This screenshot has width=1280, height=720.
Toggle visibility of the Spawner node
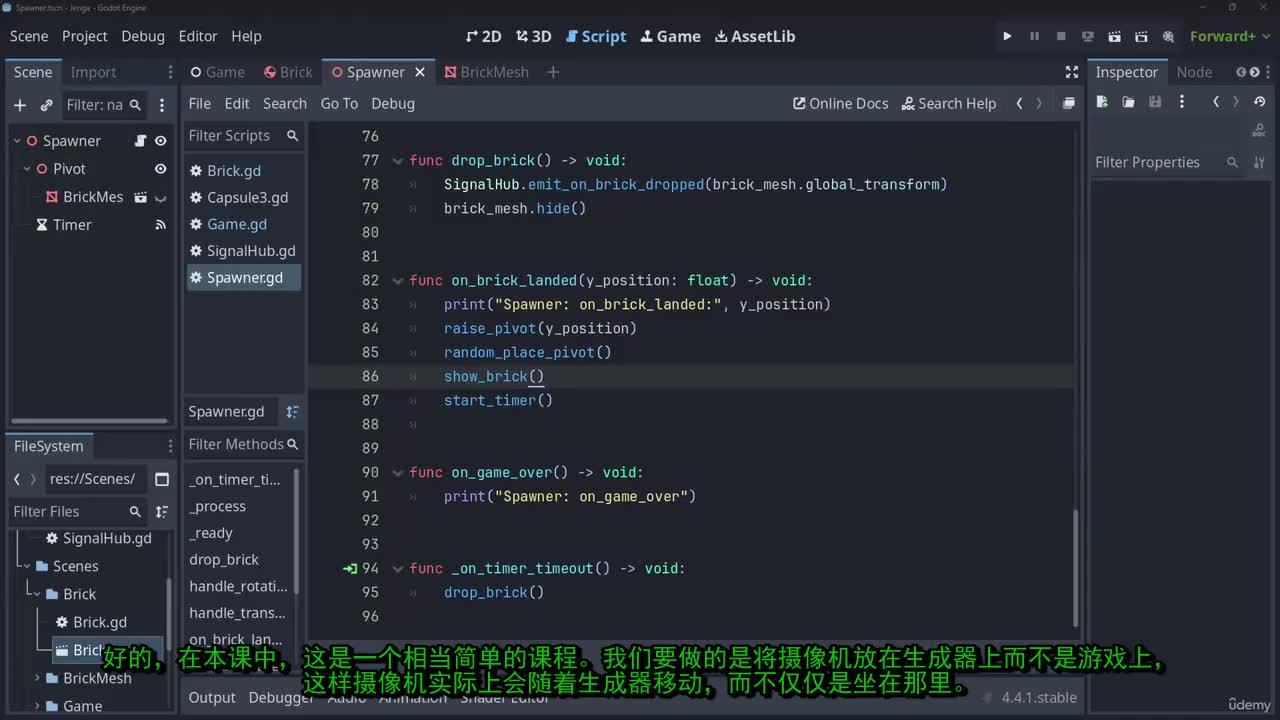coord(160,141)
